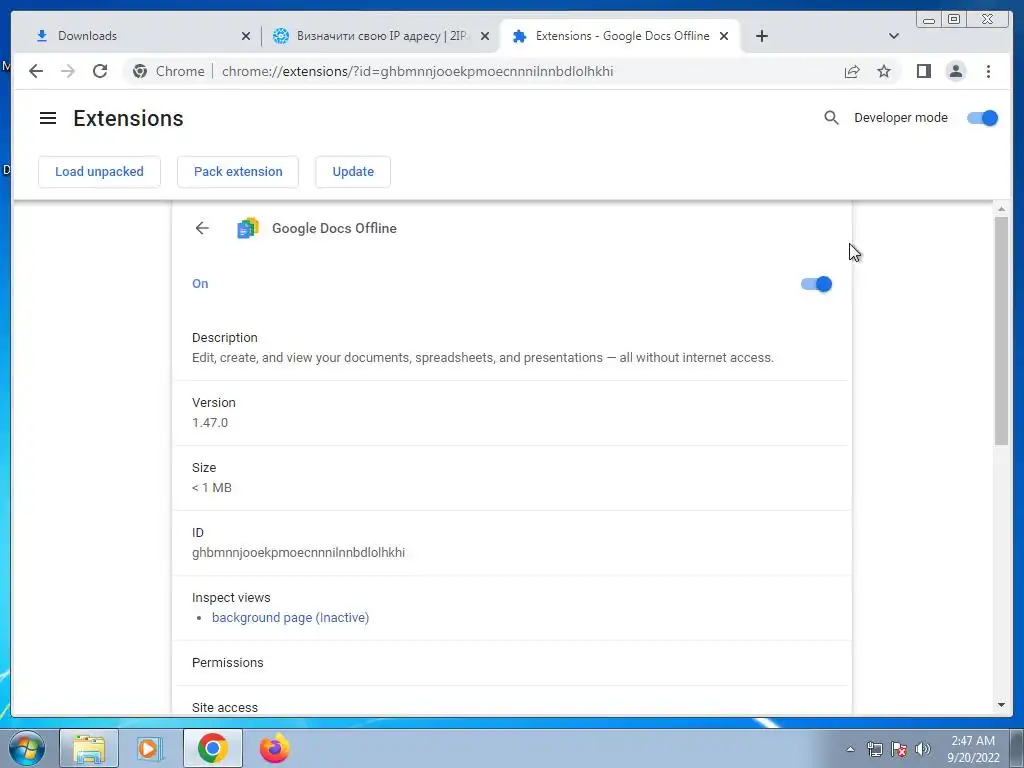Open the Chrome profile avatar menu
This screenshot has width=1024, height=768.
[955, 71]
